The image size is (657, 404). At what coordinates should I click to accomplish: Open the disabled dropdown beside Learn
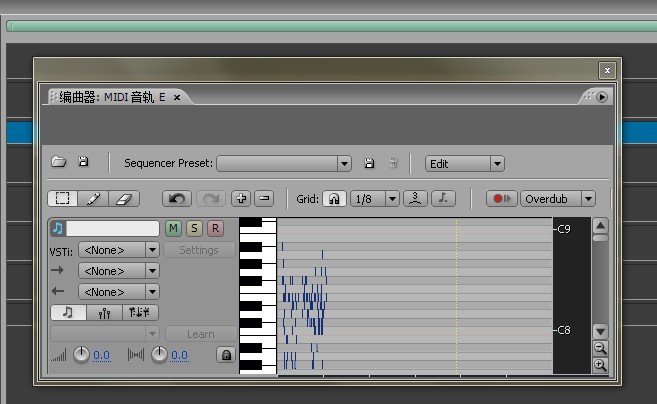point(105,334)
